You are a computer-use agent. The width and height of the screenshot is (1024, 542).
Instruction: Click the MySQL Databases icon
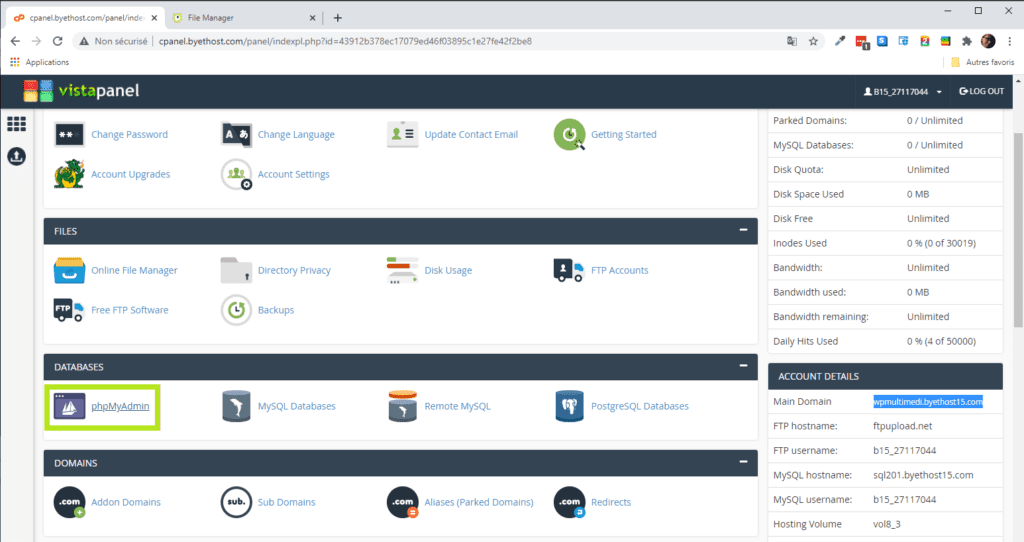point(236,406)
